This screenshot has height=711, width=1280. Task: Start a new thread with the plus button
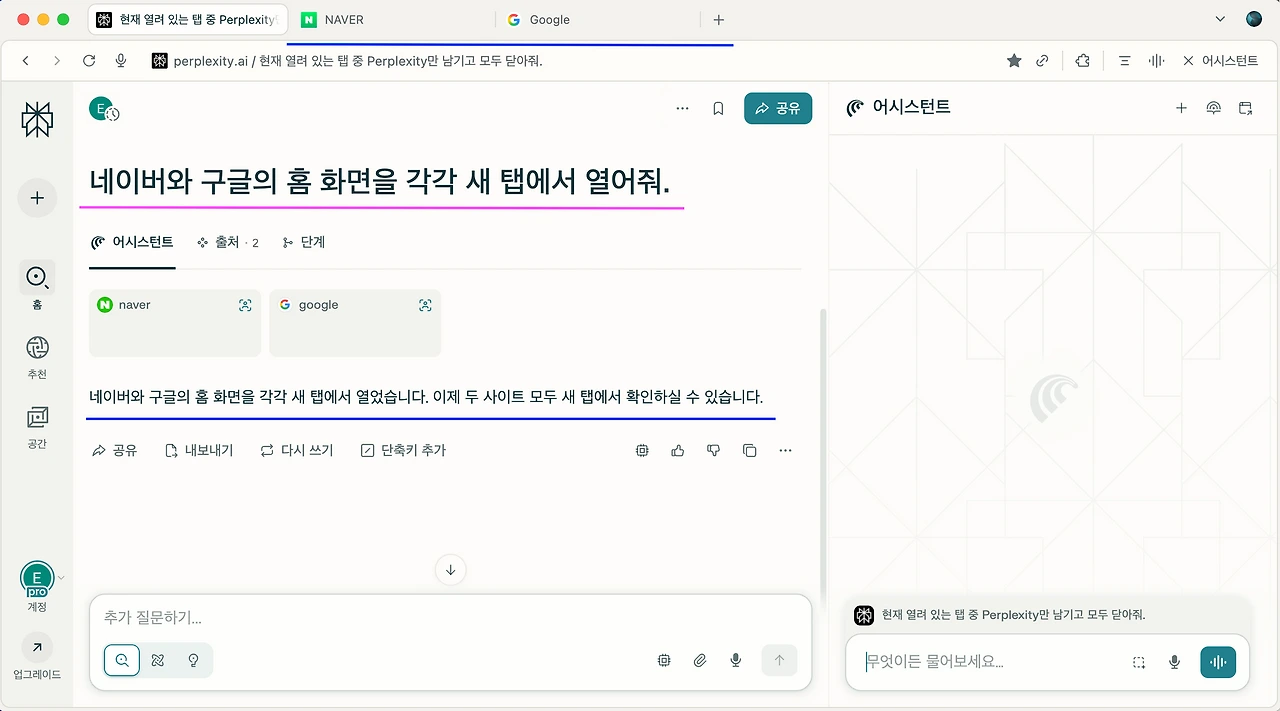tap(37, 198)
